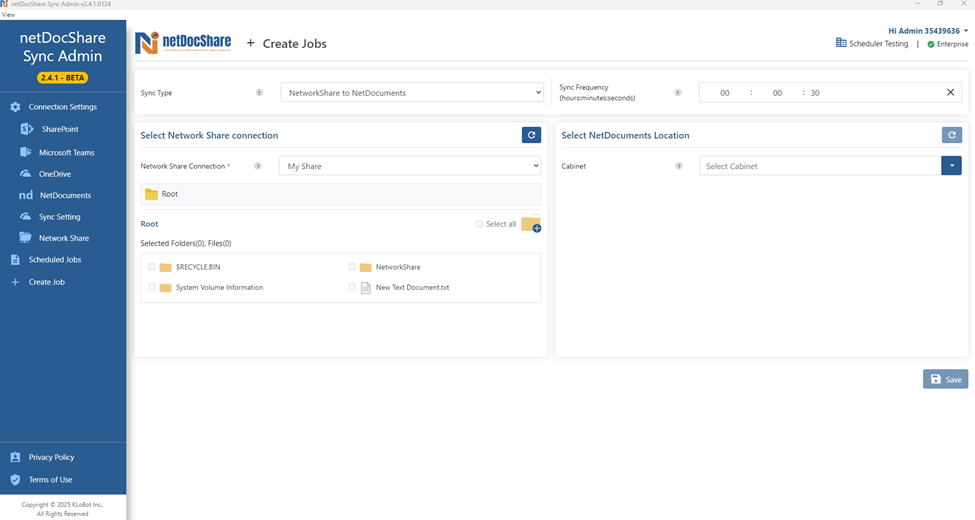Click the Select Cabinet input field
Image resolution: width=975 pixels, height=520 pixels.
tap(820, 166)
